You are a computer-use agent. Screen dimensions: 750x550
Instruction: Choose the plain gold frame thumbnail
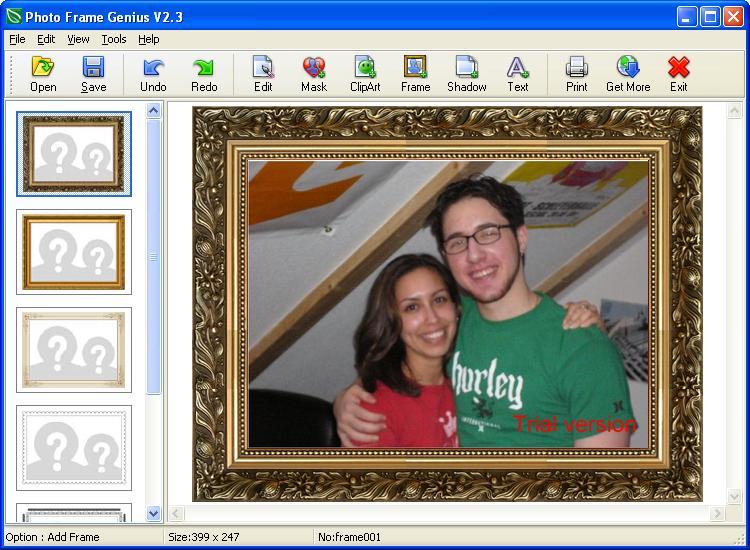74,252
